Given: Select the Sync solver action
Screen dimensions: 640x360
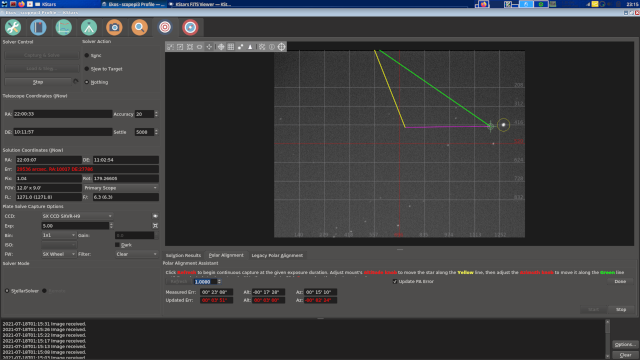Looking at the screenshot, I should pos(87,55).
